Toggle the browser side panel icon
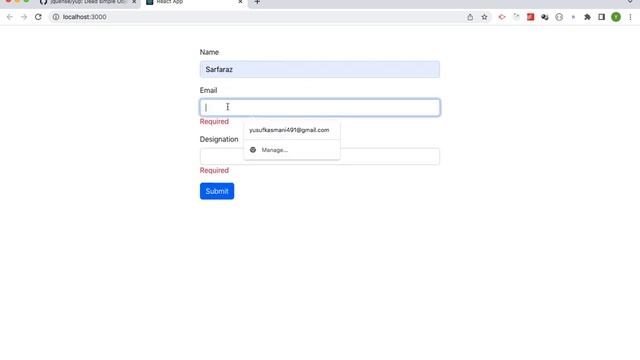This screenshot has width=640, height=360. (601, 17)
